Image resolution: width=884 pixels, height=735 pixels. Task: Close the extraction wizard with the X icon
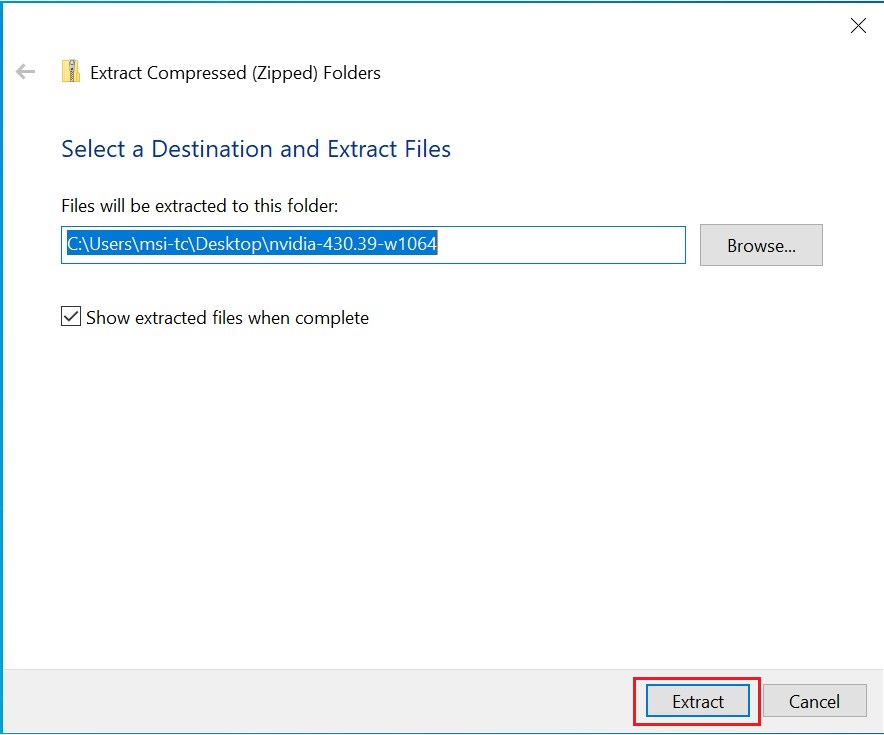point(858,25)
